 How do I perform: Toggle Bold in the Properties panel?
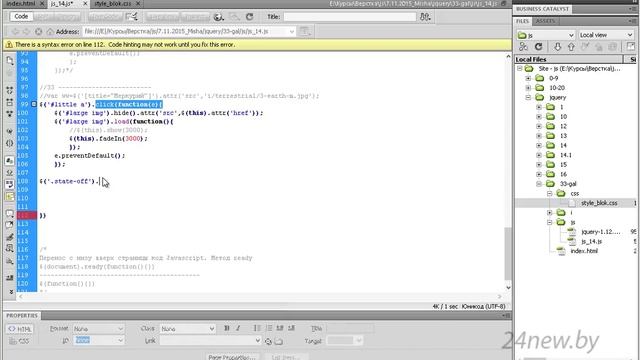(227, 328)
